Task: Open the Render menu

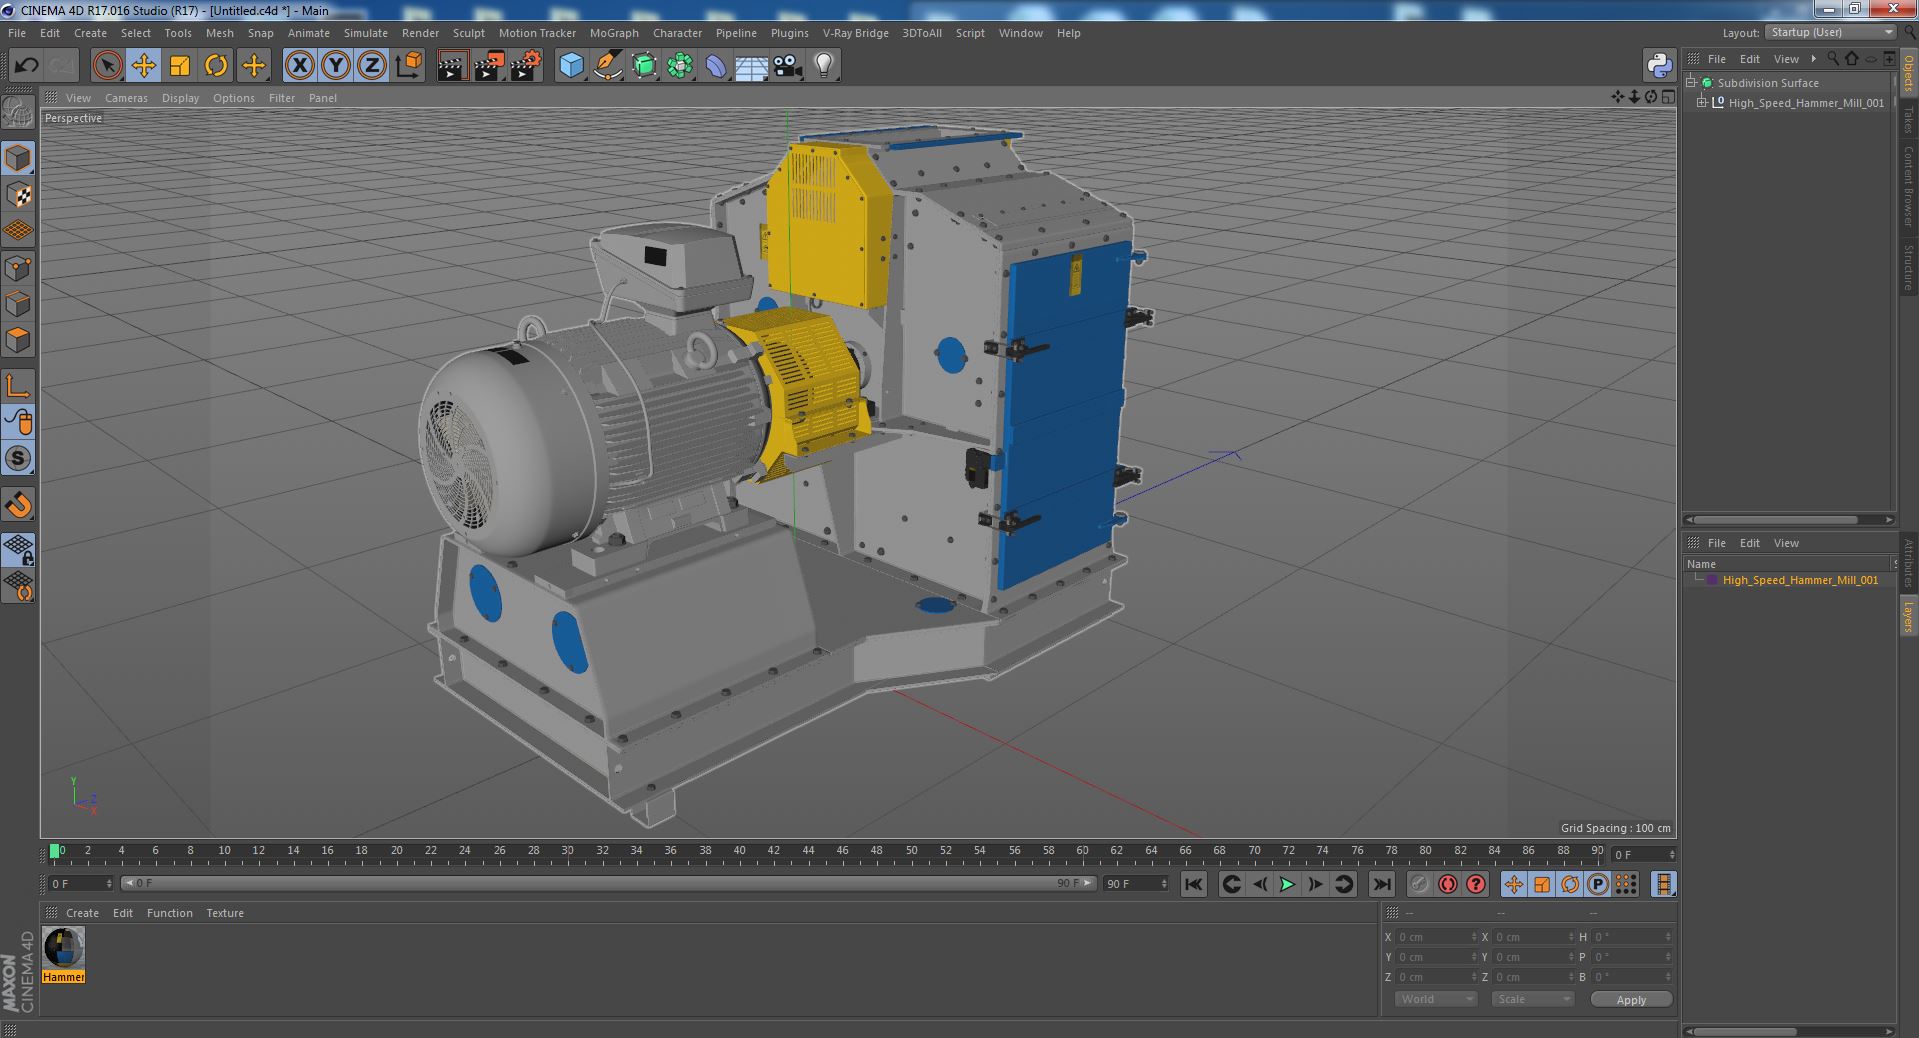Action: 420,33
